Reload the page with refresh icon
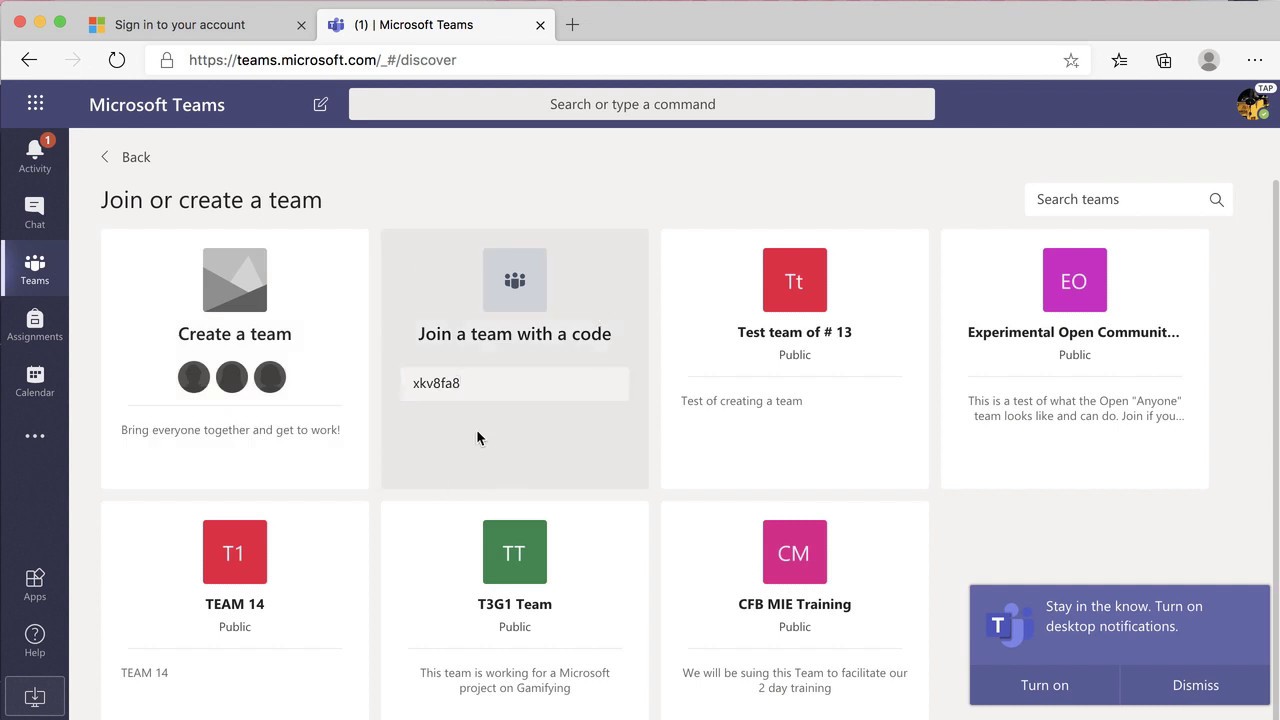 pos(117,60)
